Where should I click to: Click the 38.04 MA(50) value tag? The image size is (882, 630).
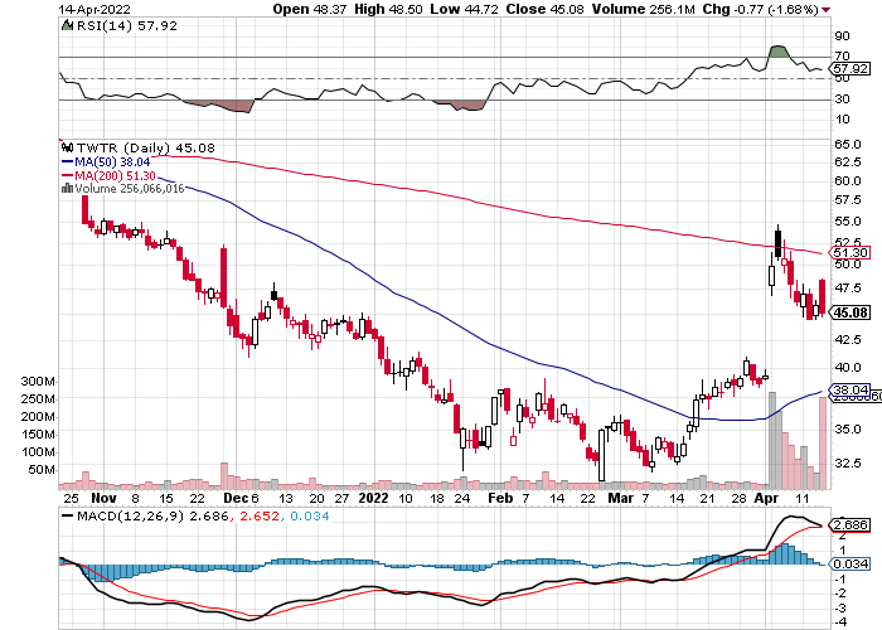(x=850, y=390)
